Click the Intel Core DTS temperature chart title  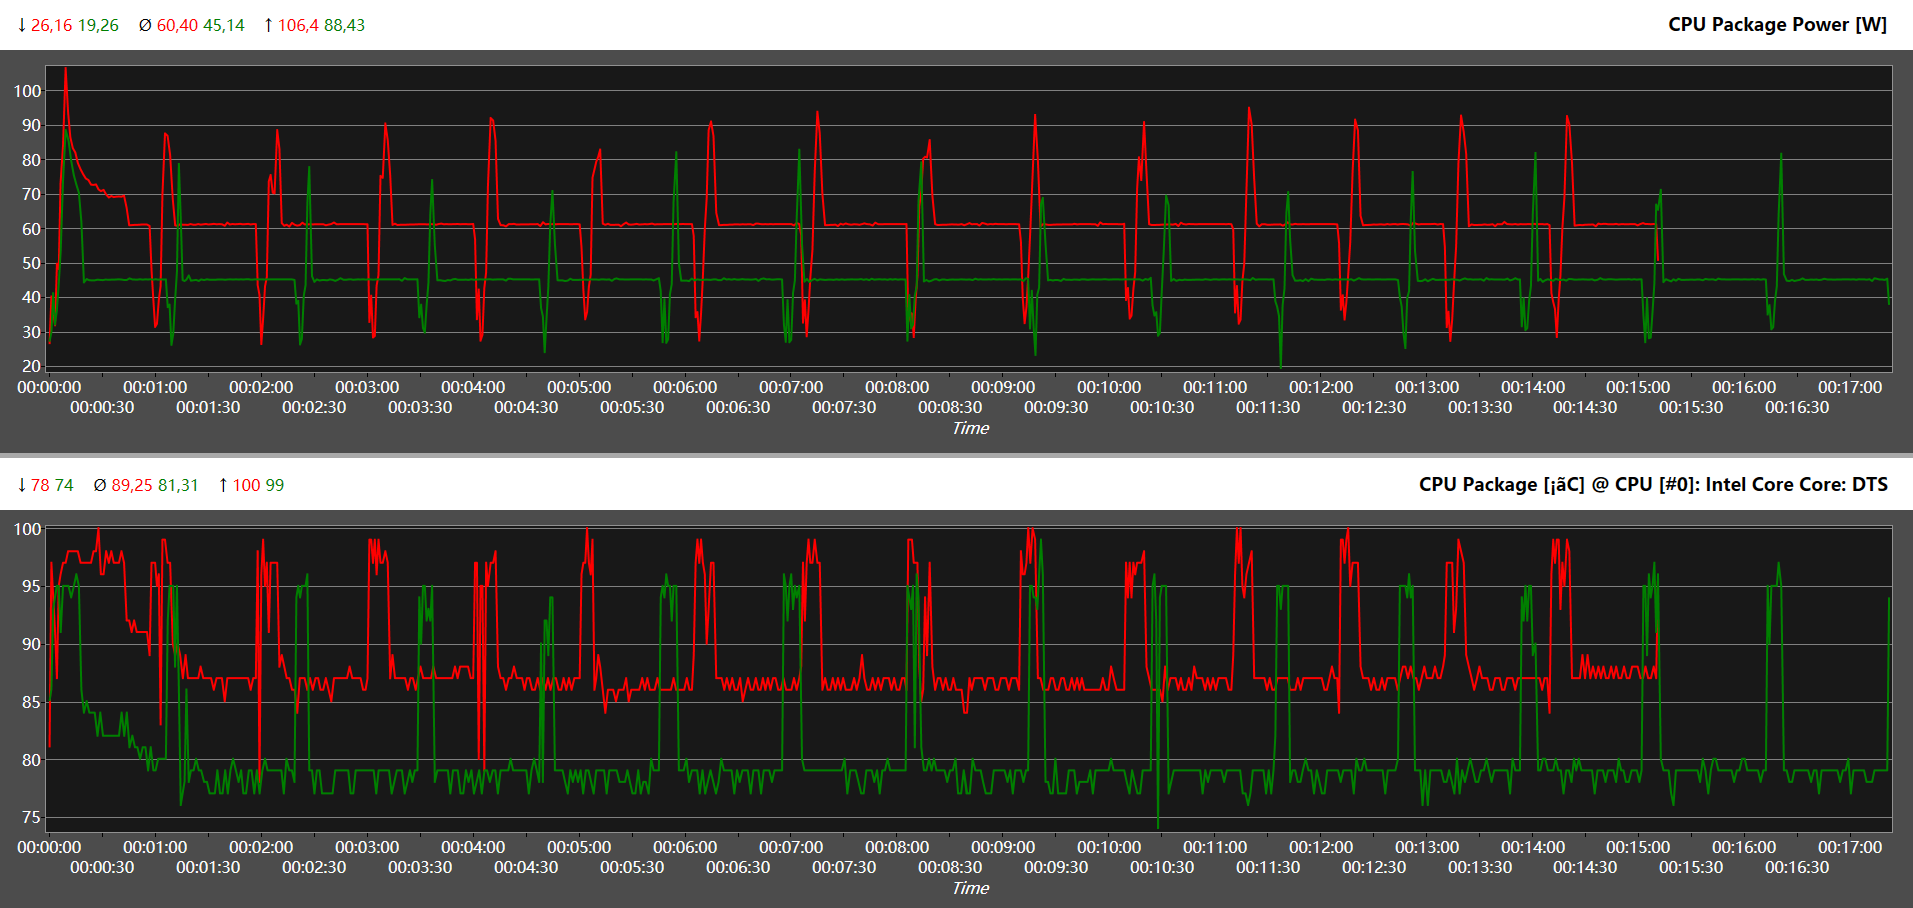point(1653,484)
